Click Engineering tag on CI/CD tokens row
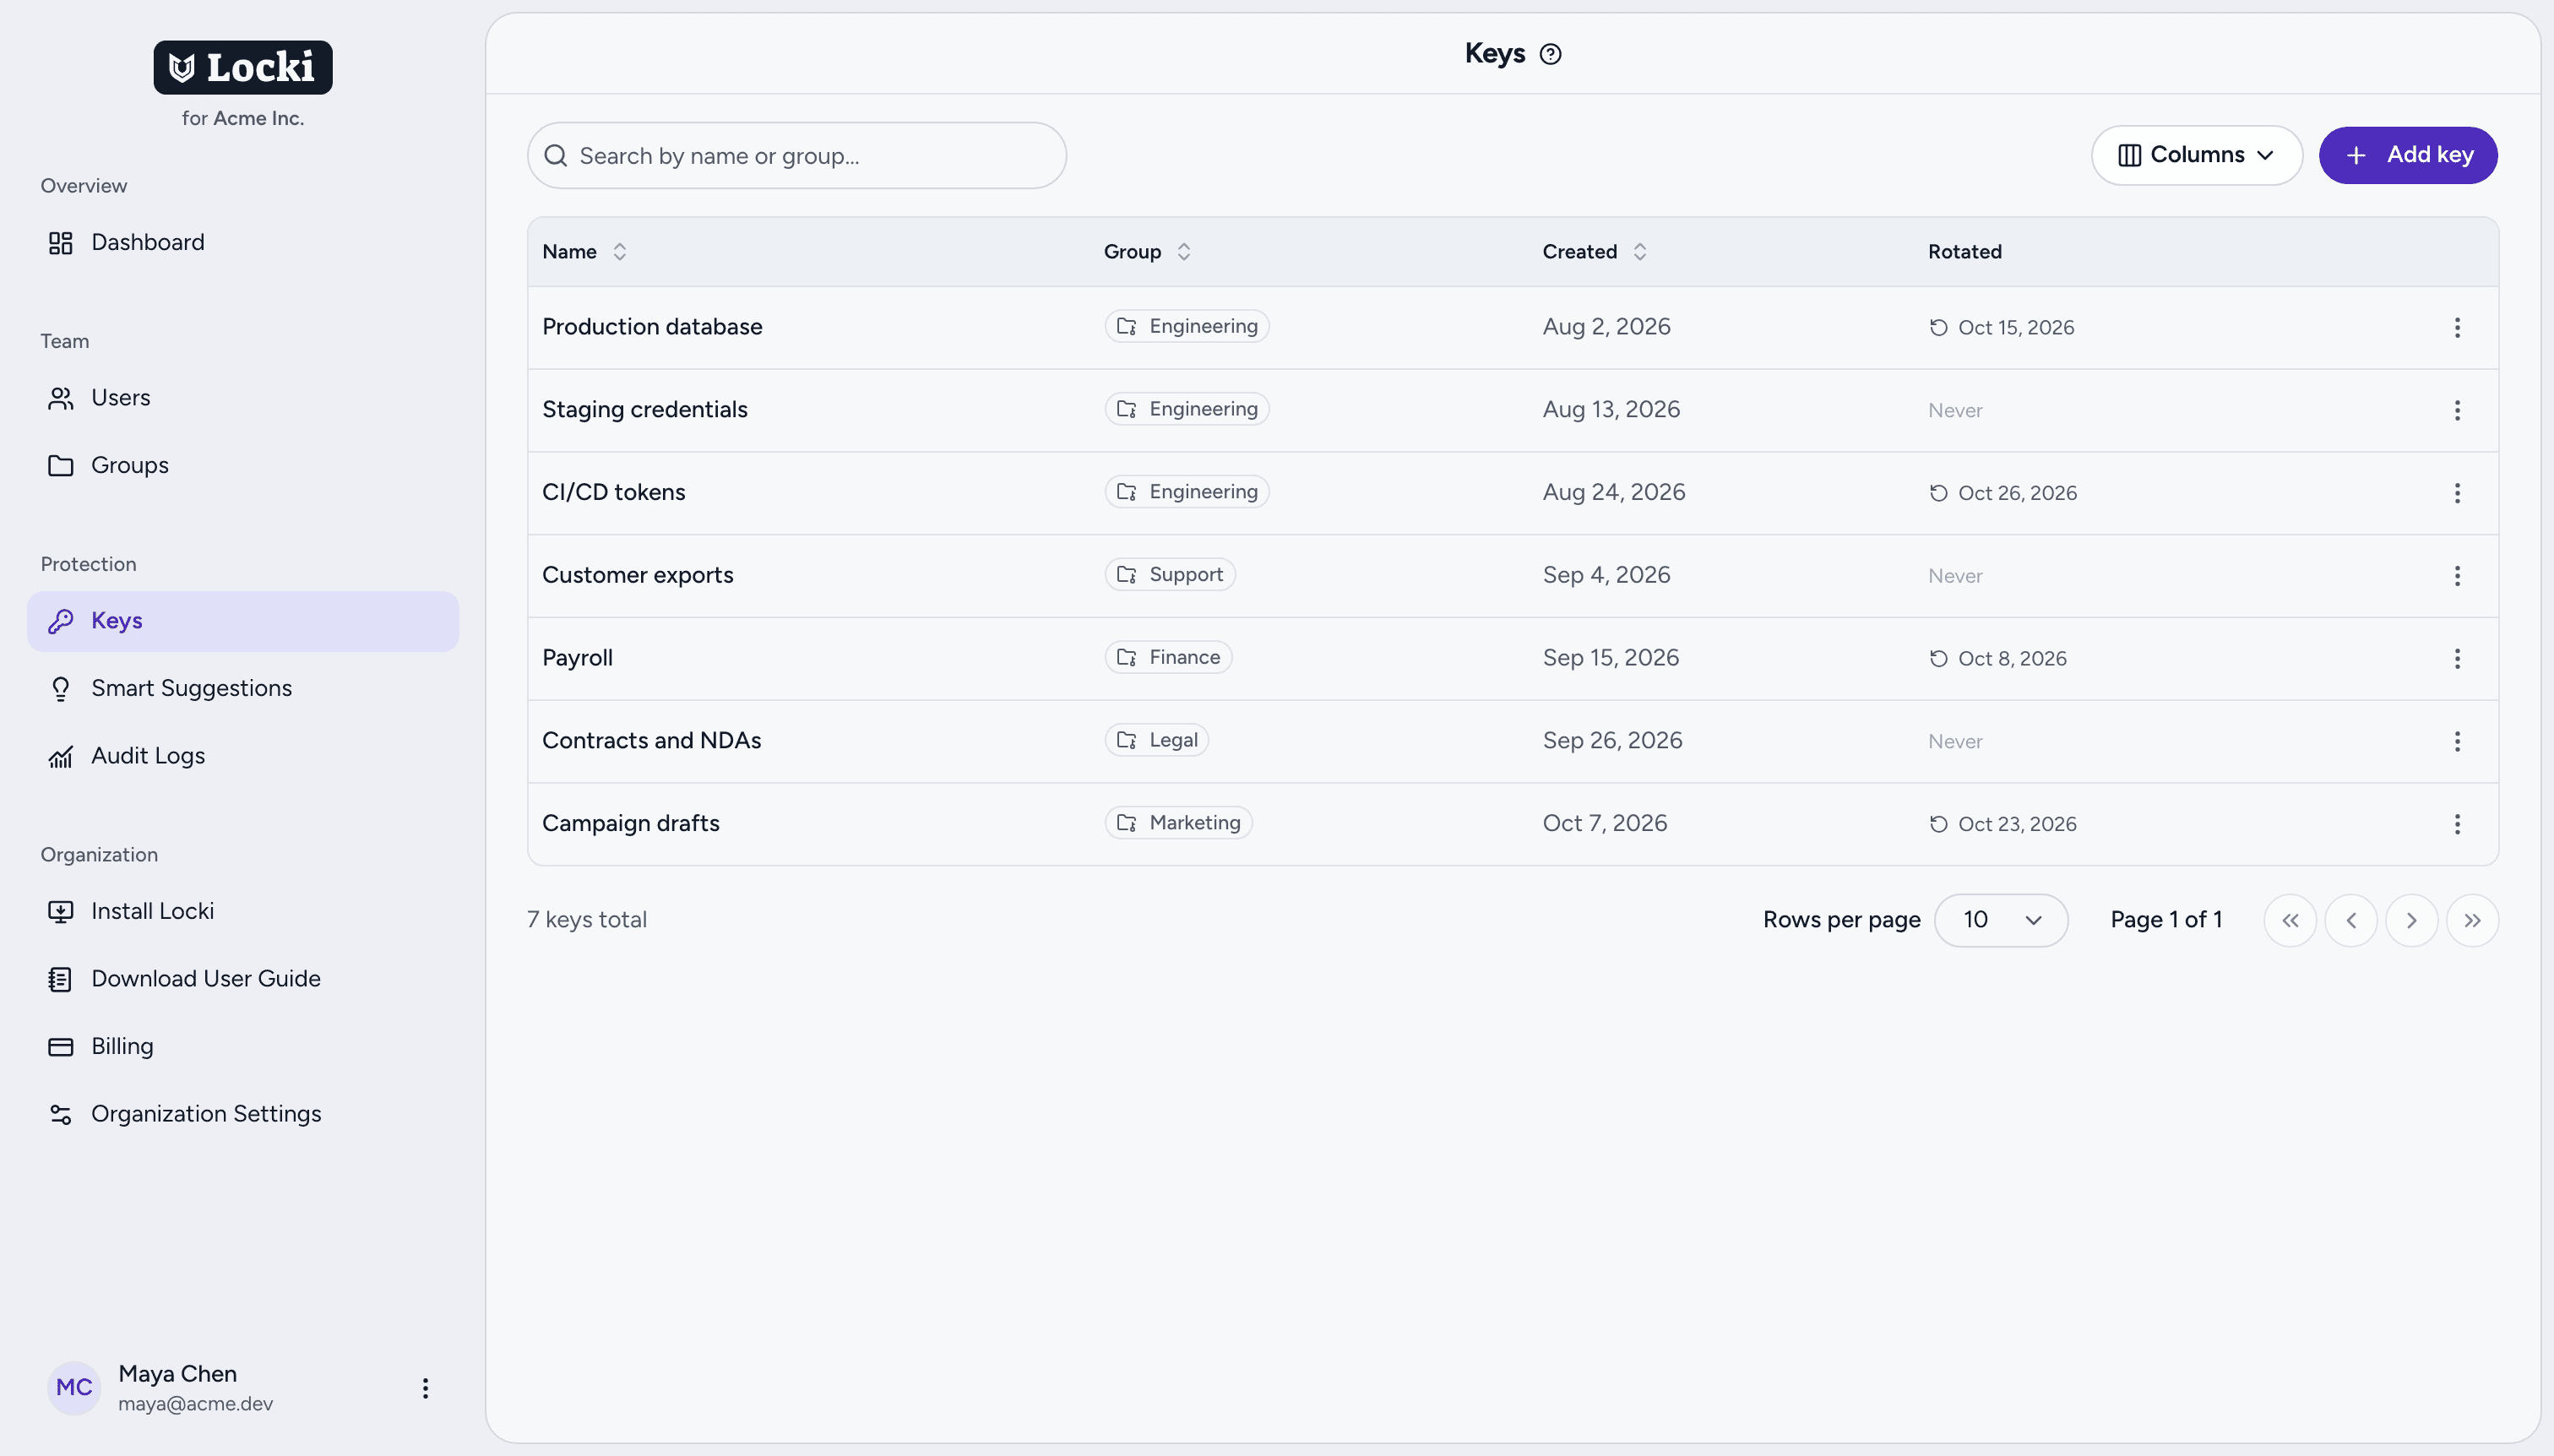 pyautogui.click(x=1187, y=492)
